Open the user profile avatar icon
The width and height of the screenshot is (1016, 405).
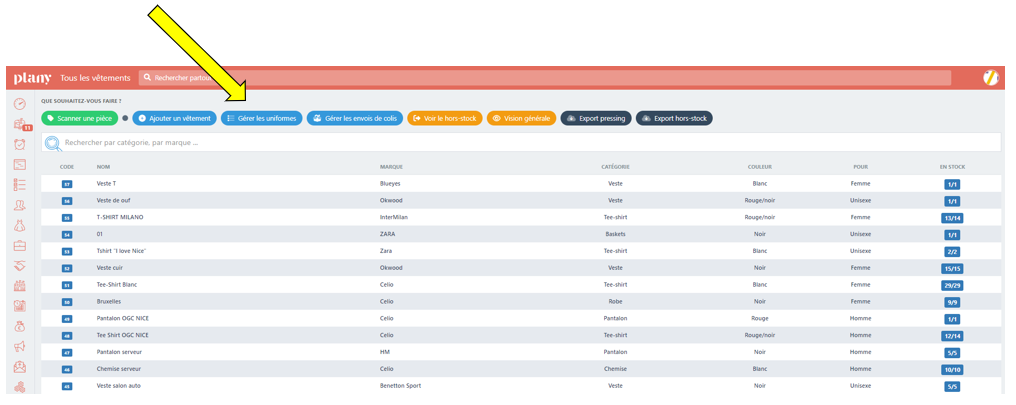[991, 78]
